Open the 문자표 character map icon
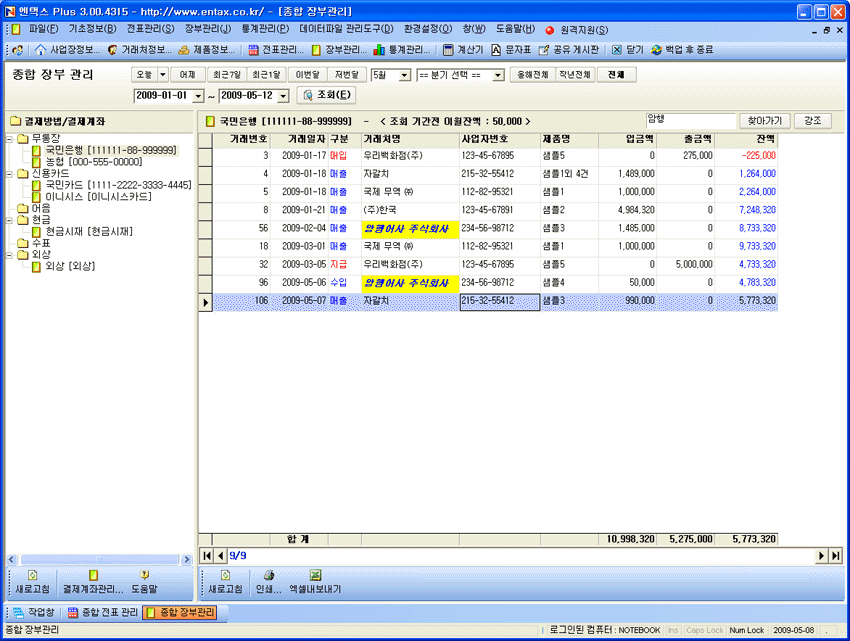The image size is (850, 641). click(x=495, y=50)
